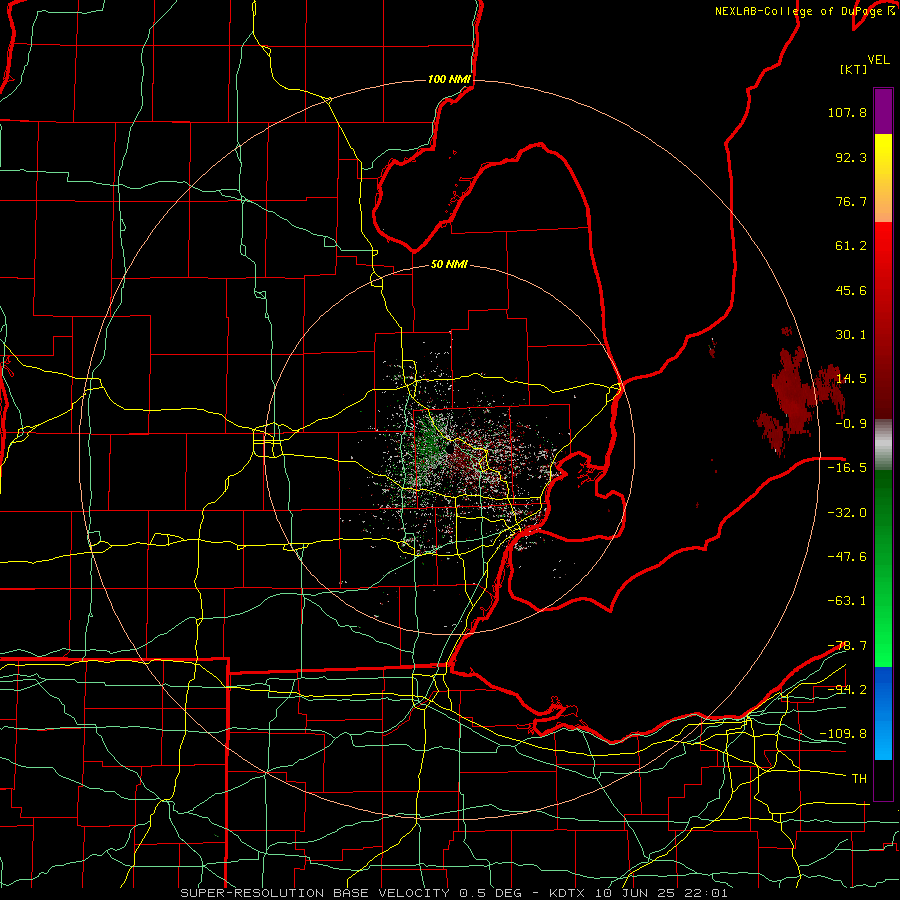Pick the blue segment of velocity color bar

point(883,713)
